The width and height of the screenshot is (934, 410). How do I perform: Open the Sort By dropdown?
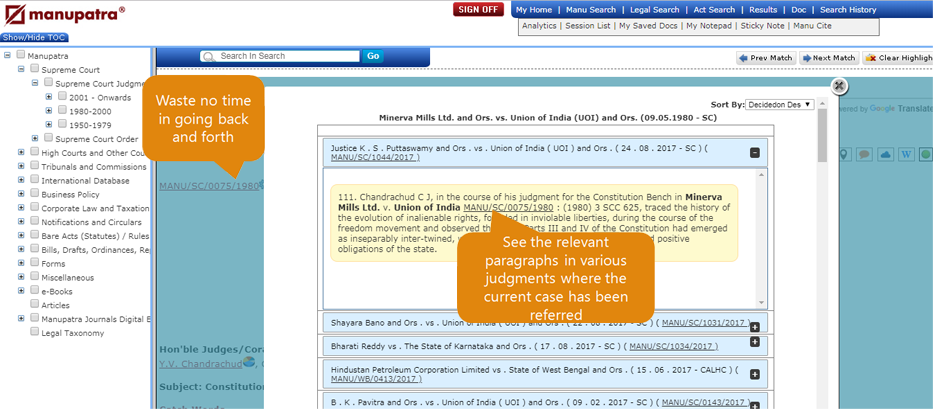780,104
